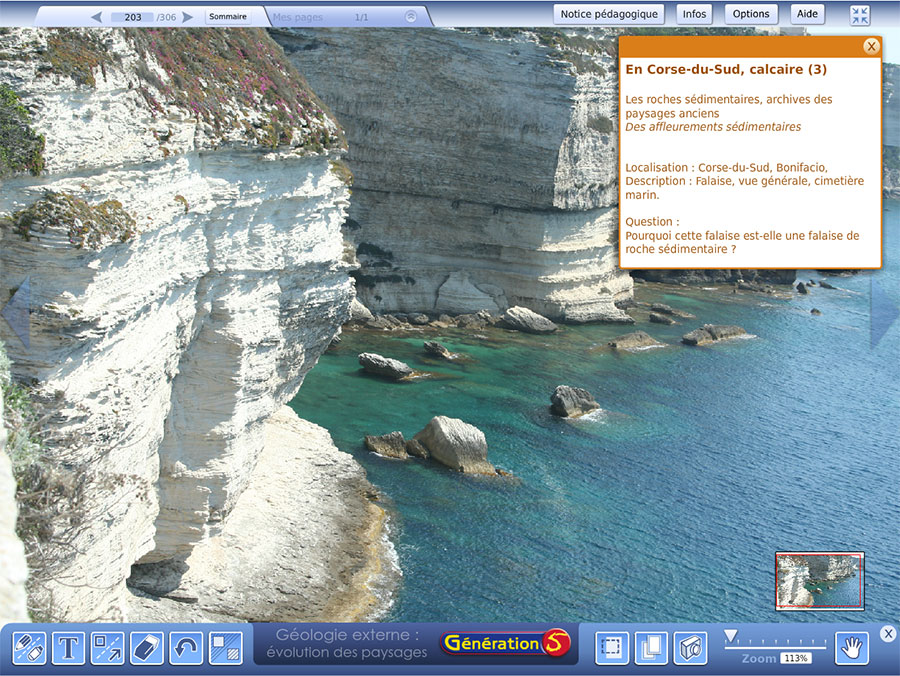Click the Zoom slider handle
Image resolution: width=900 pixels, height=676 pixels.
[x=731, y=636]
